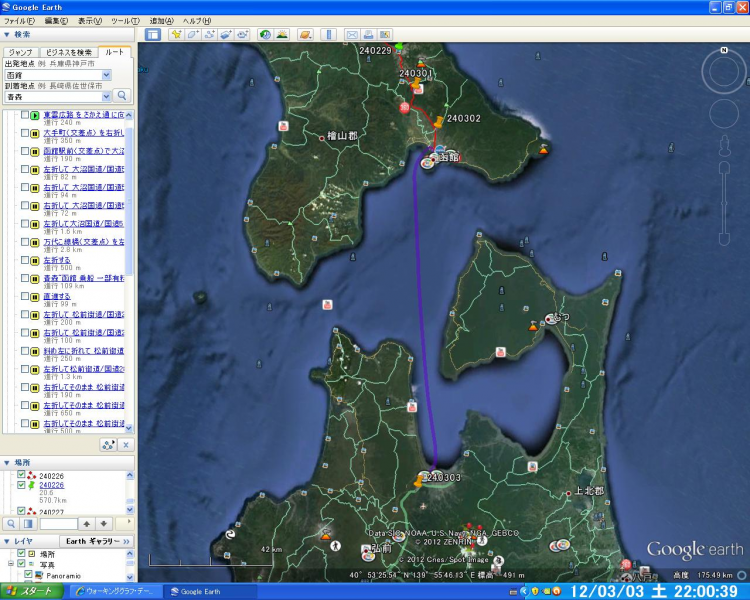Open the Earth ギャラリー button
The image size is (750, 600).
pos(97,541)
